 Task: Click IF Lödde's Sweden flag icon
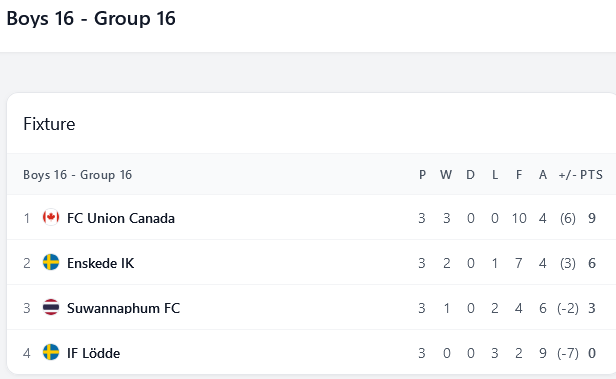coord(51,352)
